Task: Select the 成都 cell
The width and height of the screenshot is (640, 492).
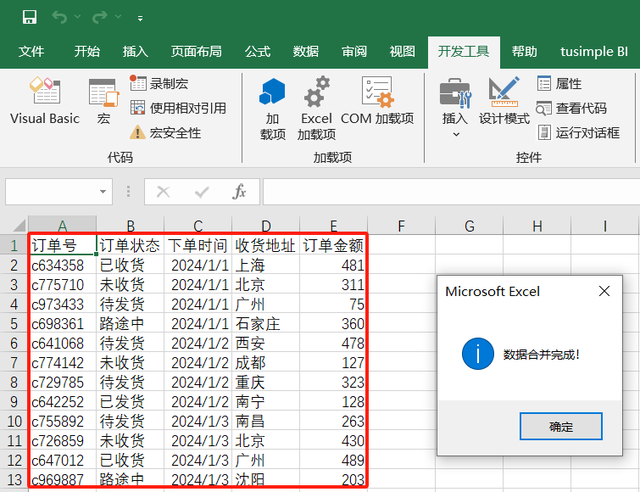Action: pyautogui.click(x=266, y=363)
